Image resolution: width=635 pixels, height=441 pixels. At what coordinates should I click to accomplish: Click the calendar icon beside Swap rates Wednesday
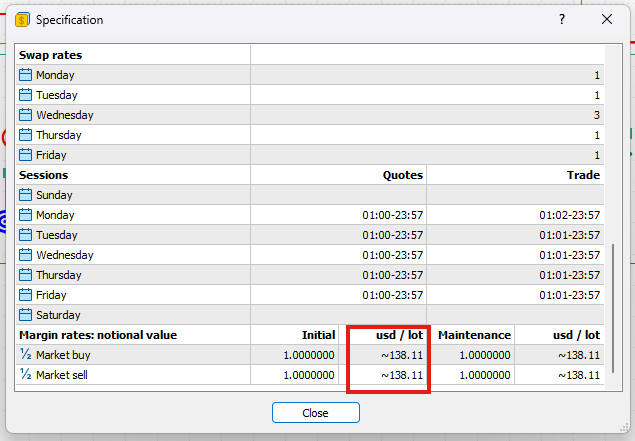click(25, 115)
